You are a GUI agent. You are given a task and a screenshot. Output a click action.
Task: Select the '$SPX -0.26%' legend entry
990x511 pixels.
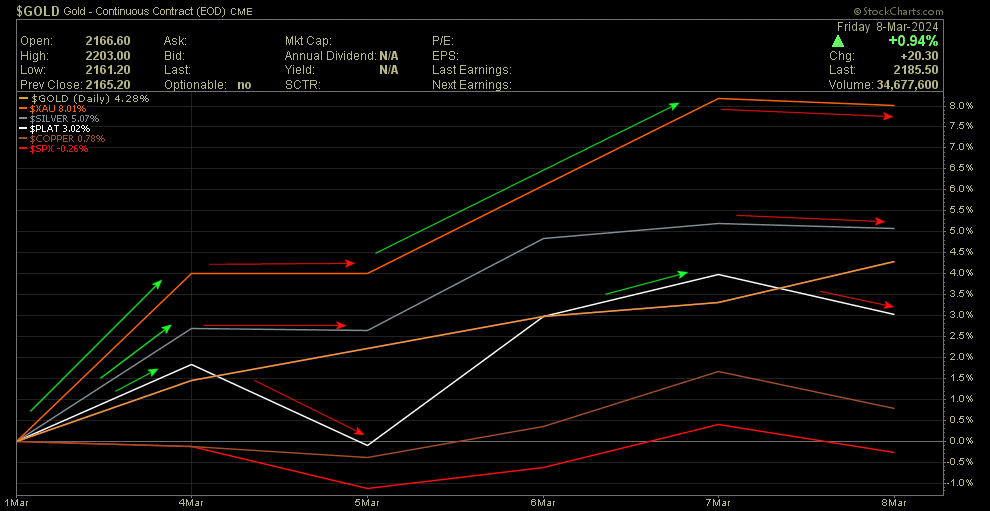point(59,149)
